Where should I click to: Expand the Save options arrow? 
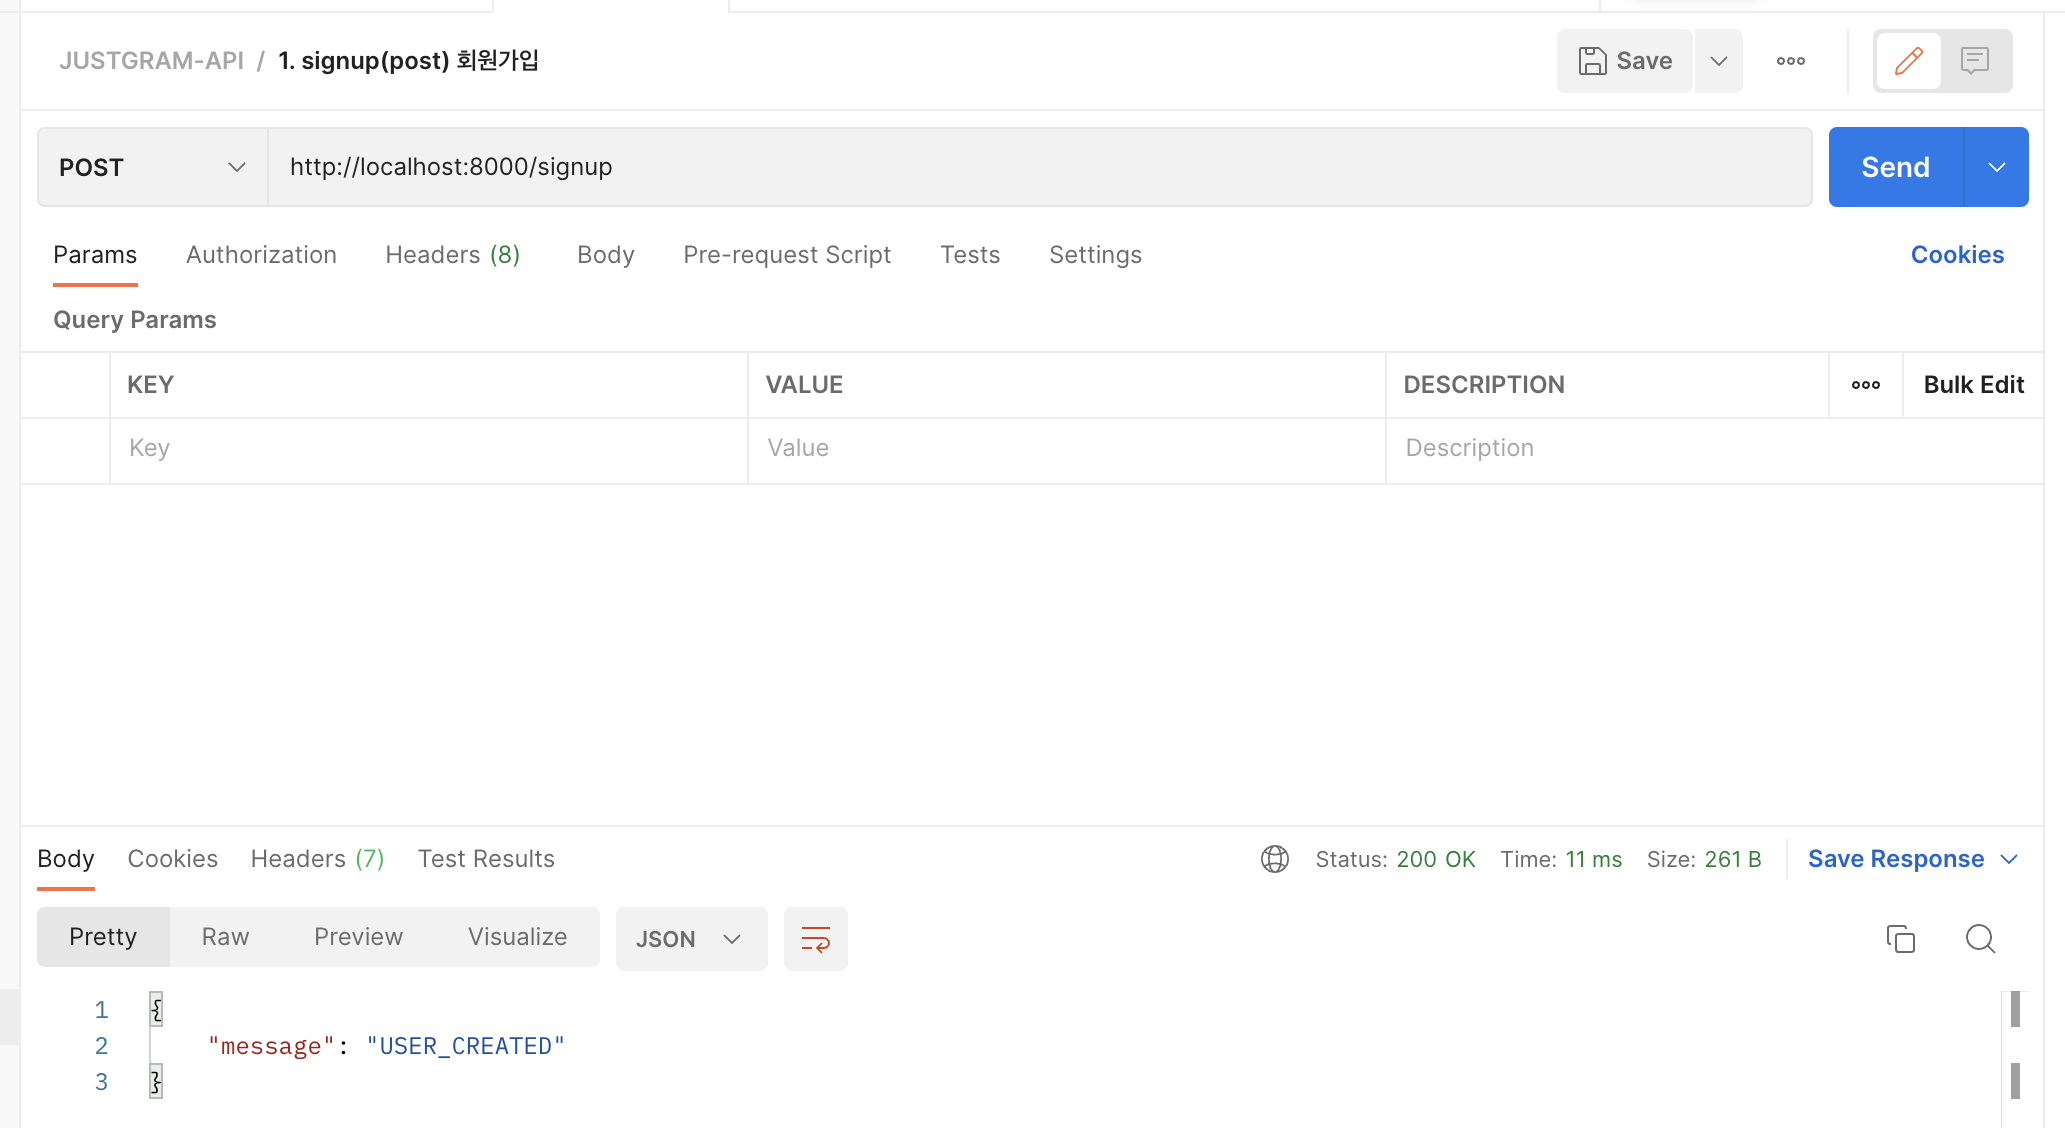click(x=1718, y=61)
